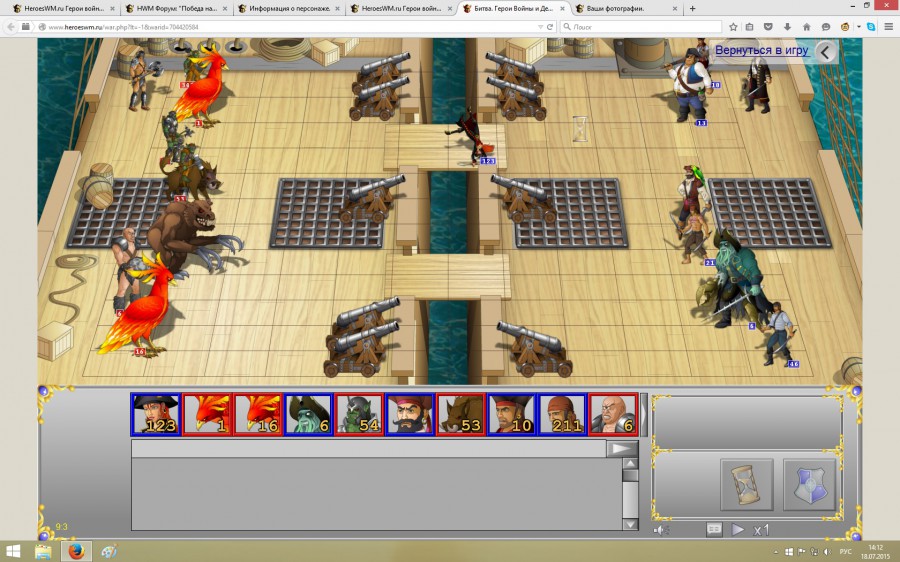Select the phoenix portrait numbered 16
The width and height of the screenshot is (900, 562).
point(258,414)
